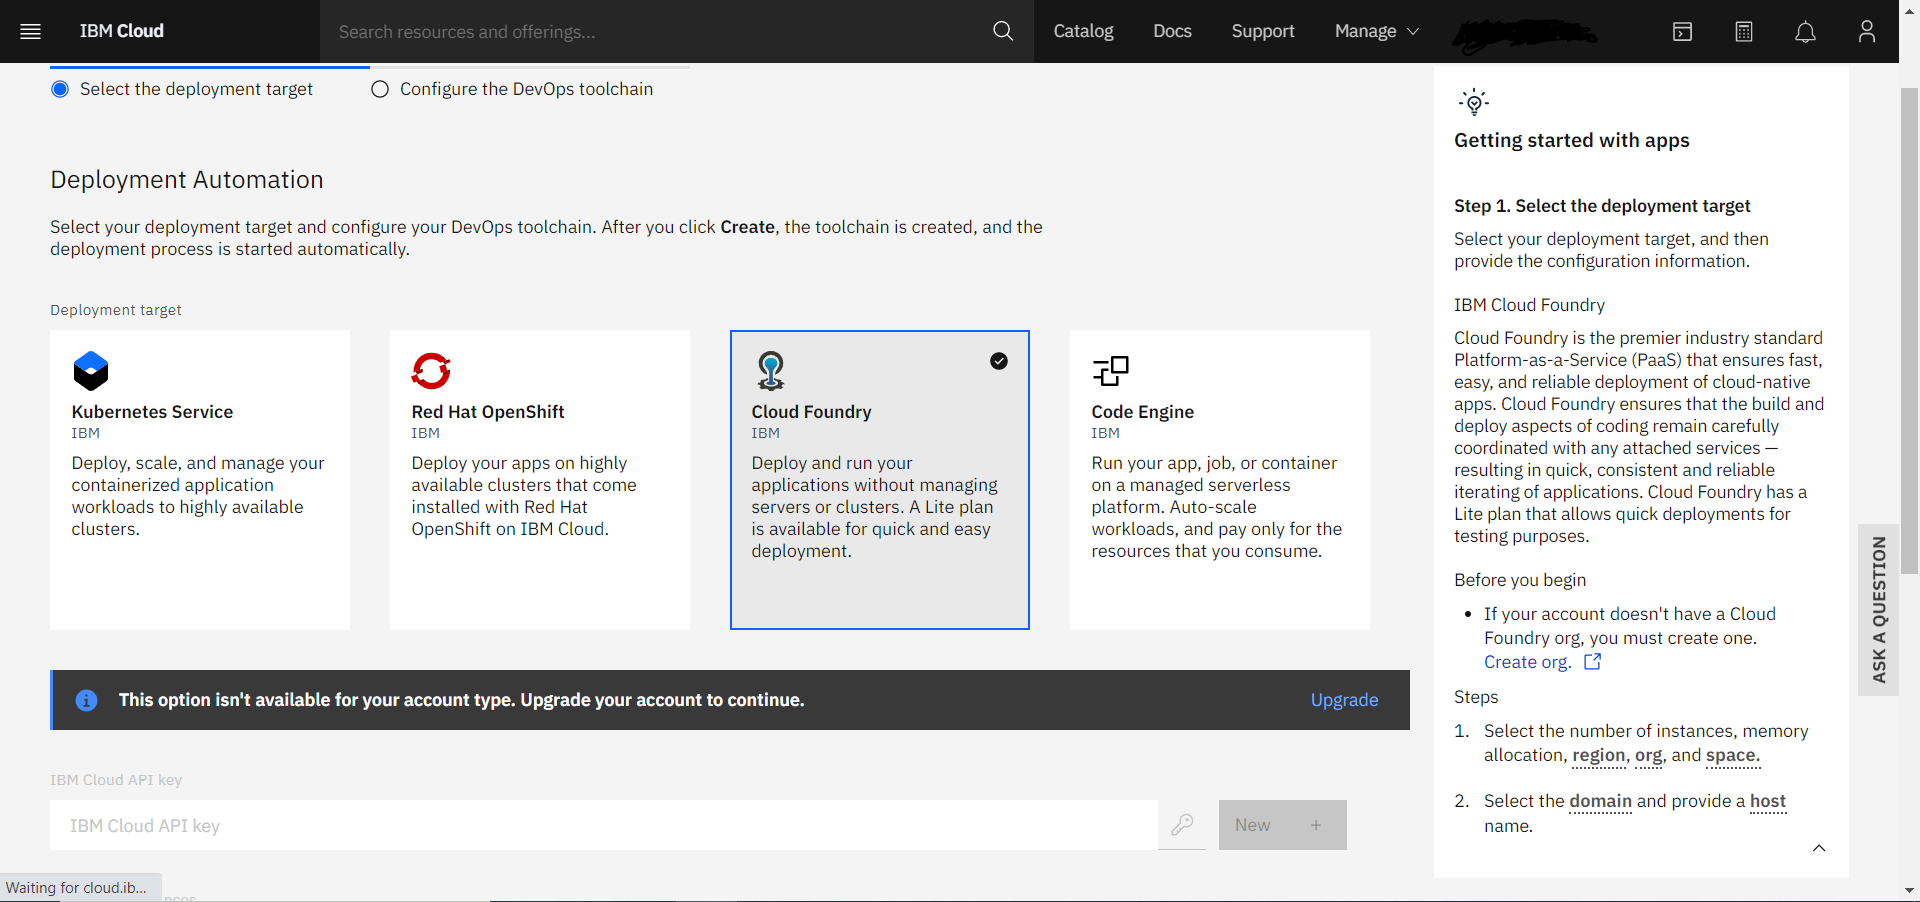Image resolution: width=1920 pixels, height=902 pixels.
Task: Click the search magnifier icon
Action: (x=1003, y=31)
